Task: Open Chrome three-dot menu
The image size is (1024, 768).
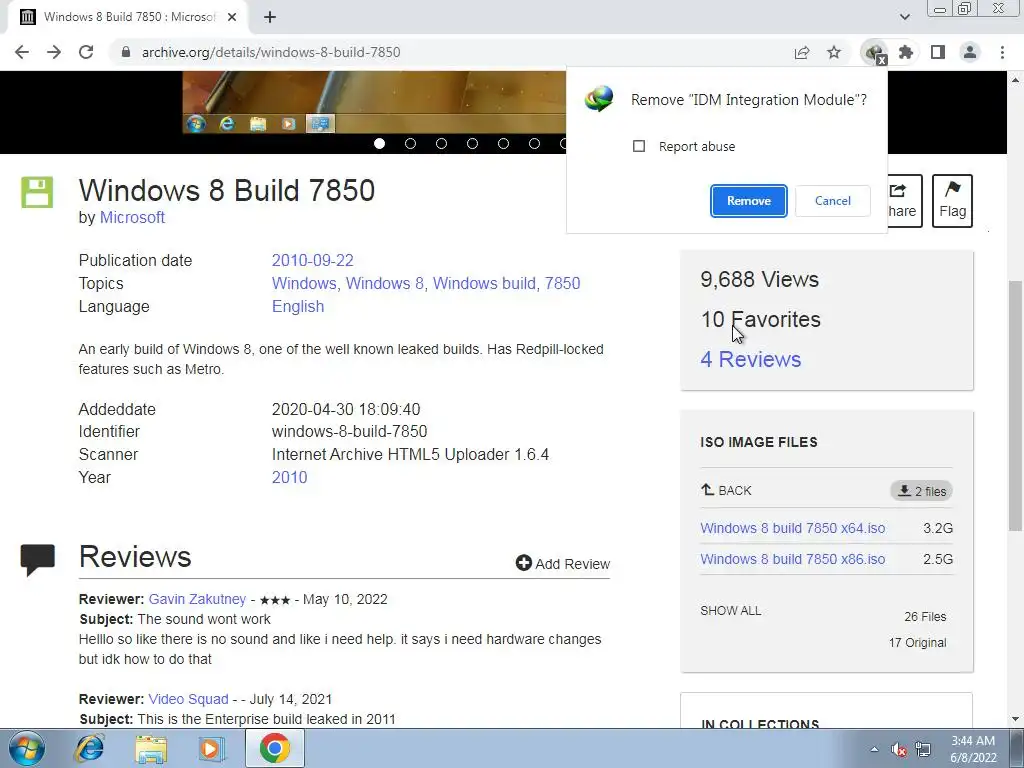Action: tap(1002, 52)
